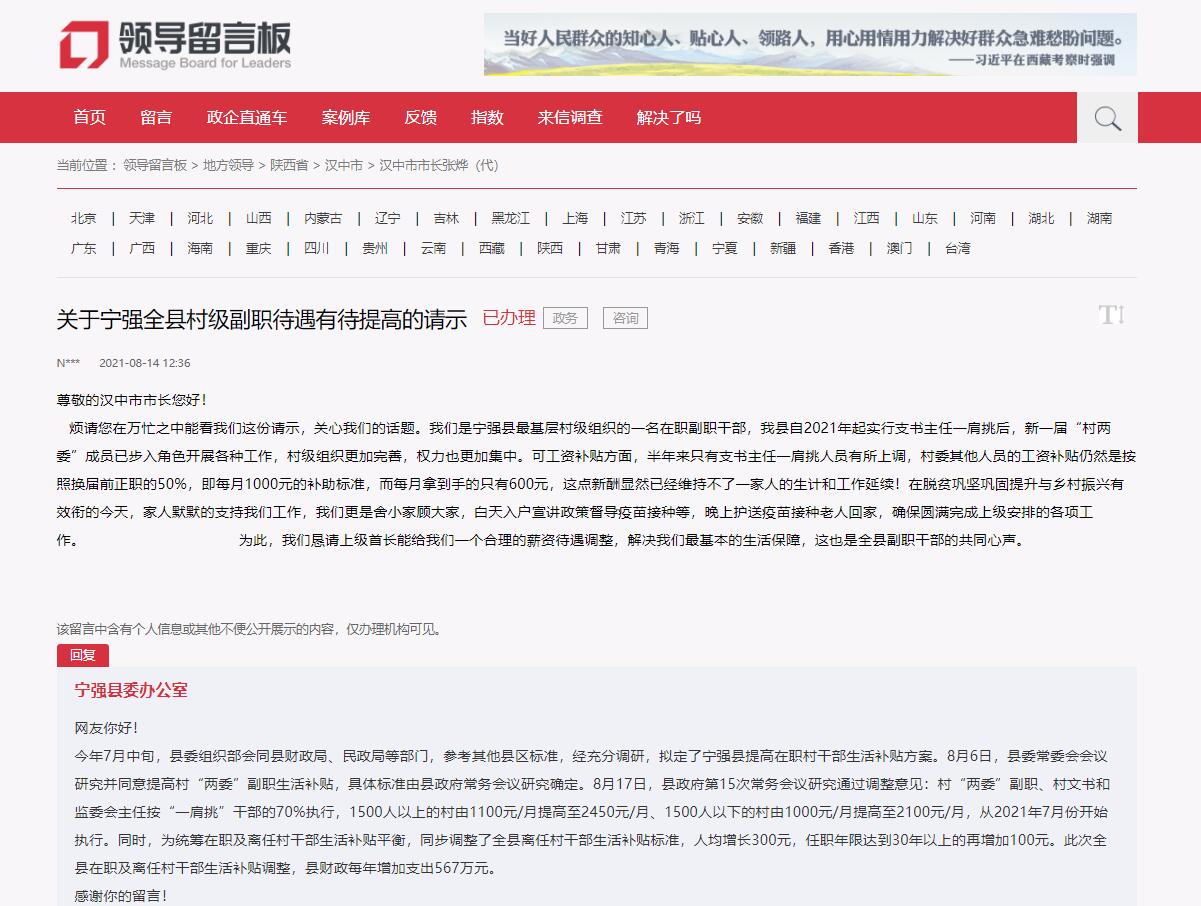Click the search magnifier icon
This screenshot has height=906, width=1201.
click(x=1107, y=118)
